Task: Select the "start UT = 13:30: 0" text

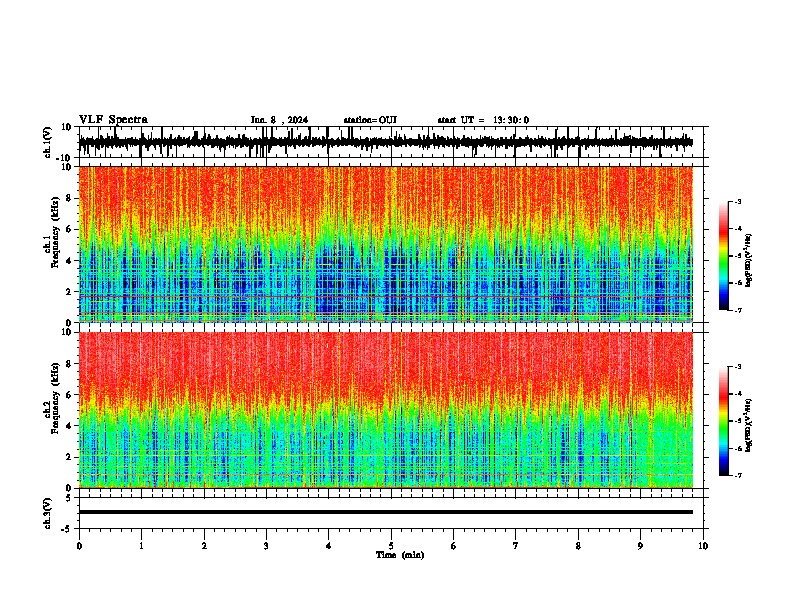Action: click(483, 120)
